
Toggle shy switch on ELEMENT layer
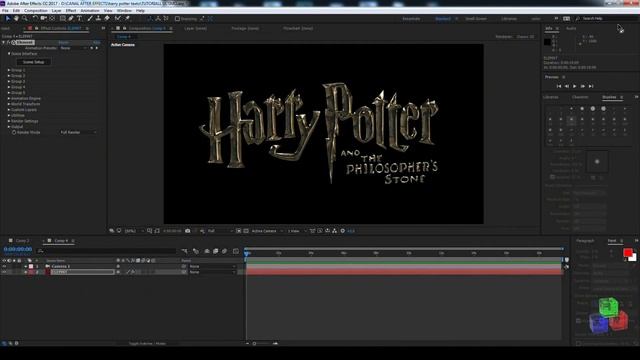(x=118, y=272)
